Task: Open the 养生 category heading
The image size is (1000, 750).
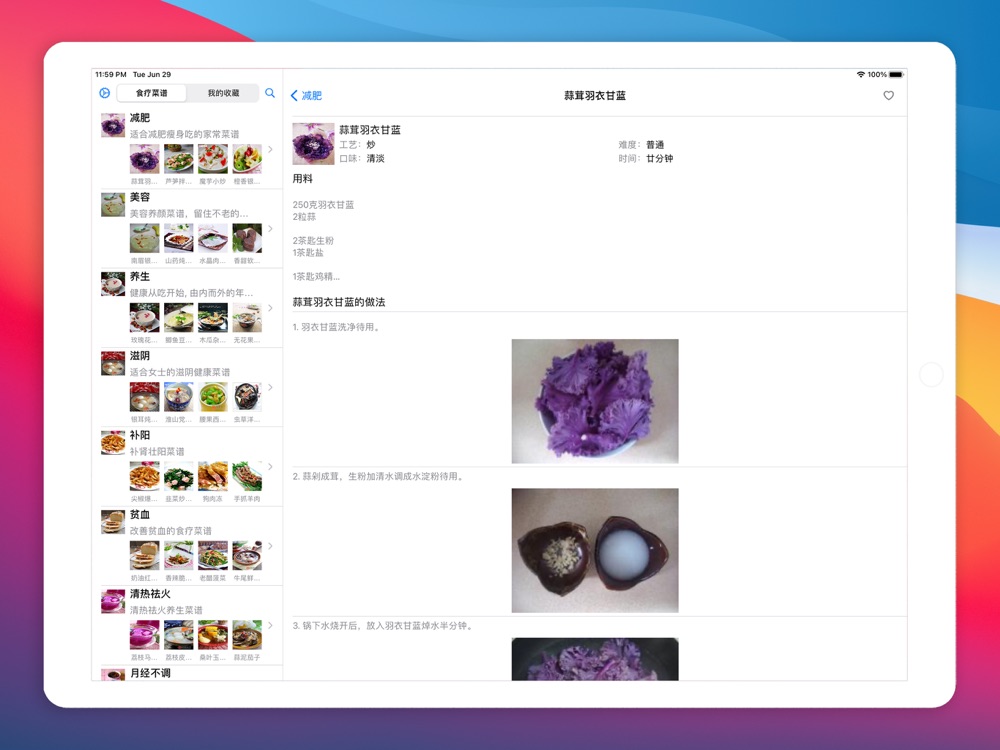Action: 140,277
